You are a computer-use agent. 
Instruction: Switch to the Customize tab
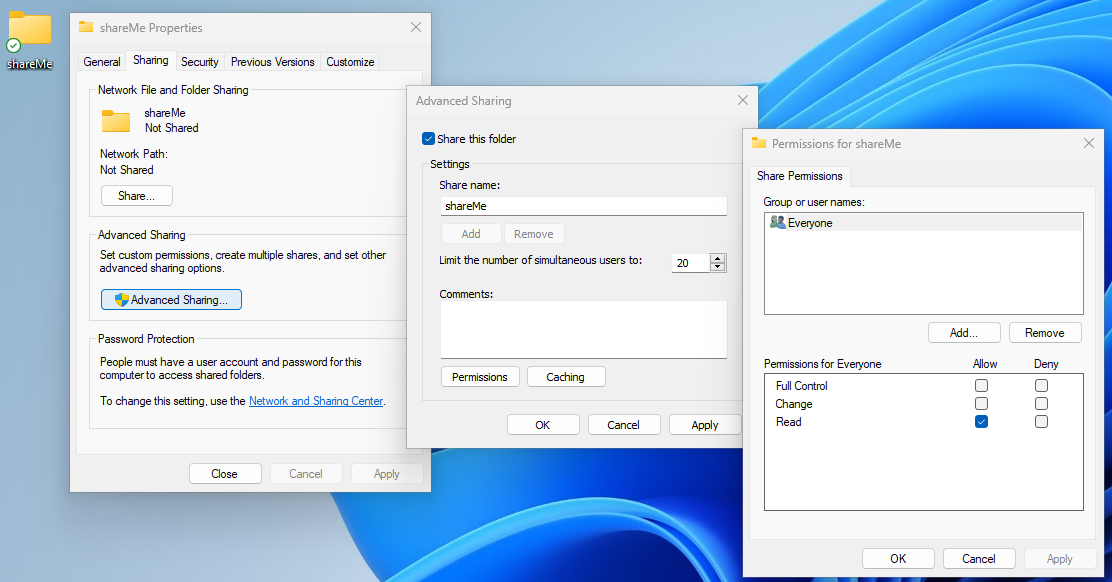tap(350, 62)
